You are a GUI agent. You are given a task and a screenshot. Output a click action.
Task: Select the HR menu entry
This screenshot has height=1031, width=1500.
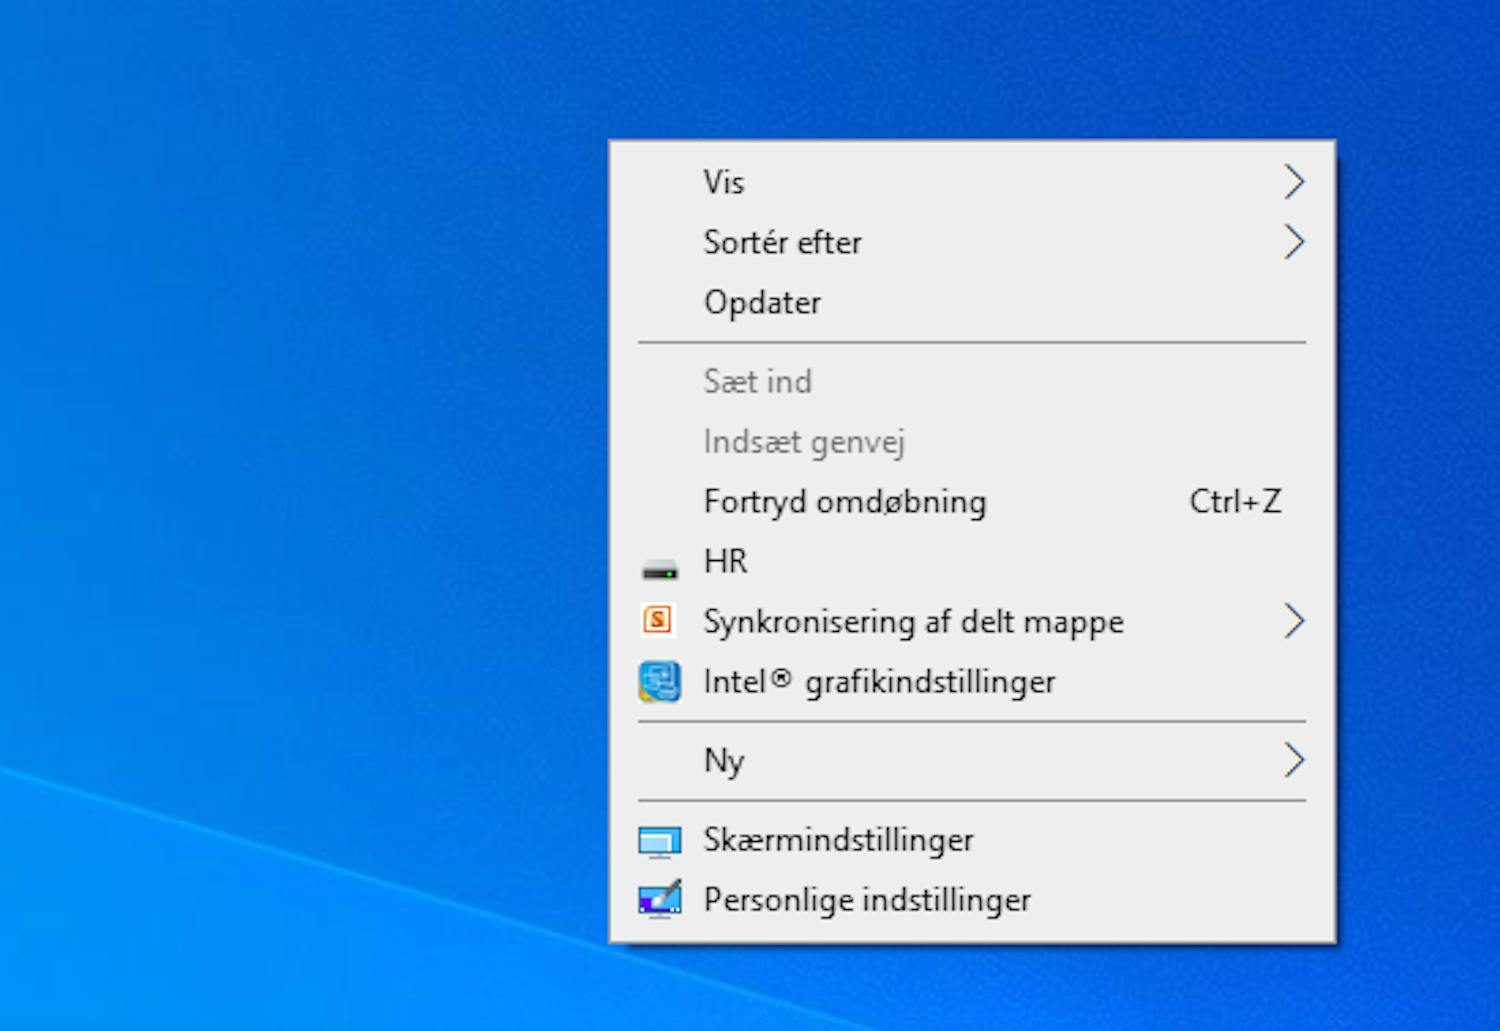(724, 562)
